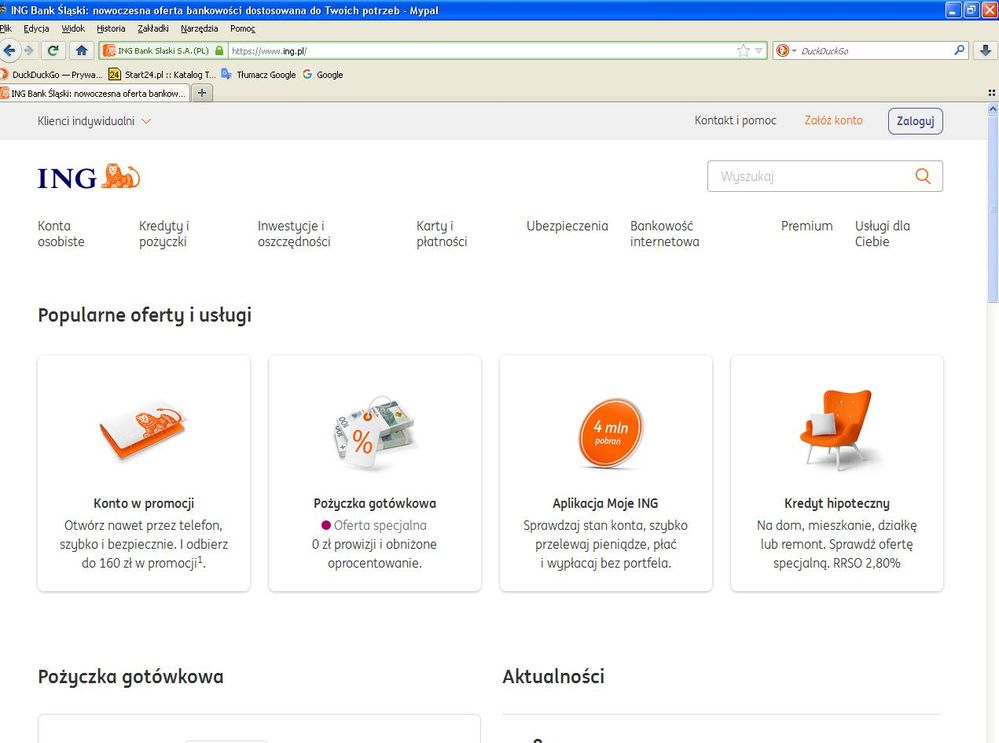
Task: Open the Zakładki menu
Action: 153,29
